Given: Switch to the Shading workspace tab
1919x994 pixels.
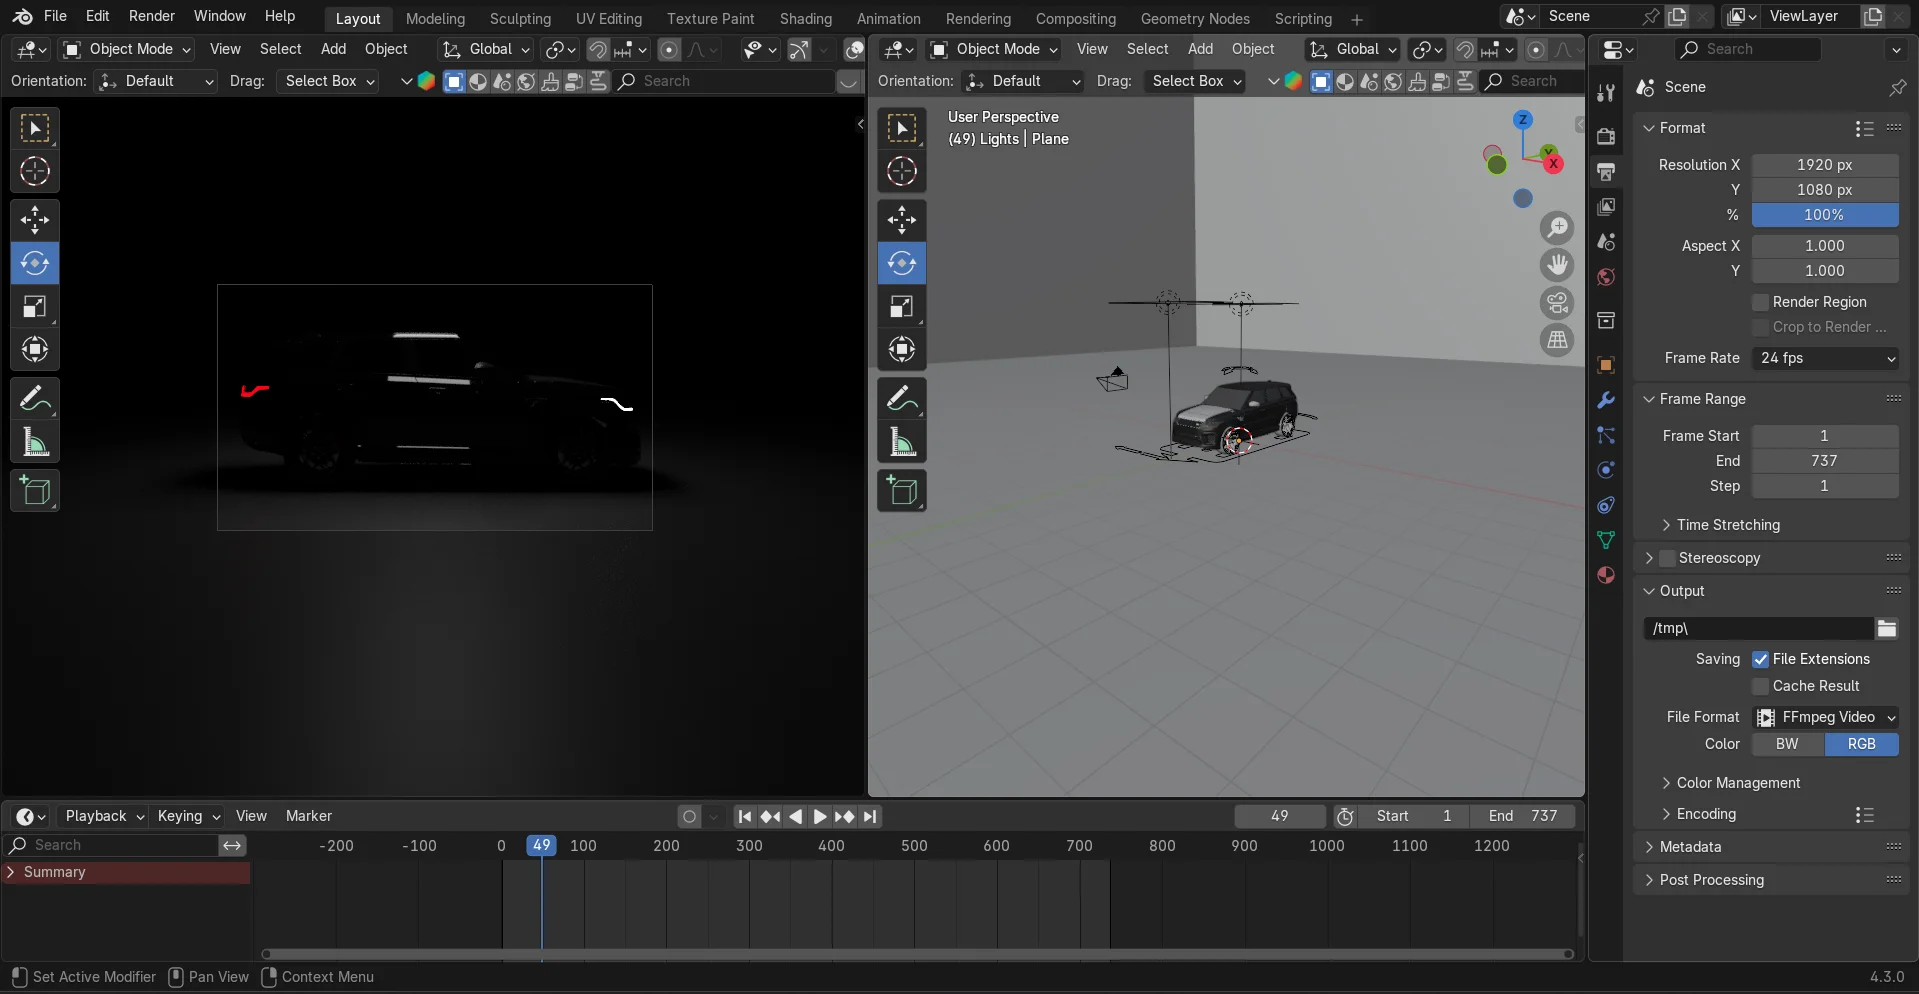Looking at the screenshot, I should click(806, 19).
